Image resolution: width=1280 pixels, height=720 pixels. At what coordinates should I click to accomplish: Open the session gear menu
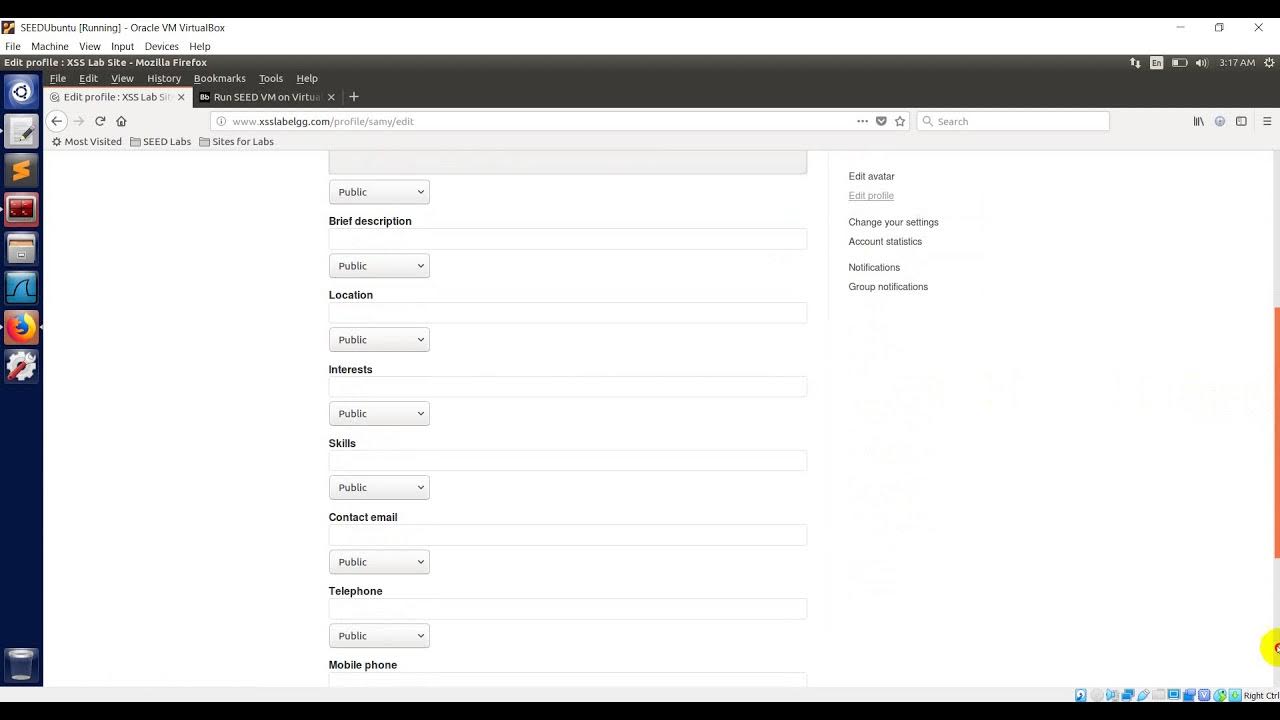(x=1268, y=62)
